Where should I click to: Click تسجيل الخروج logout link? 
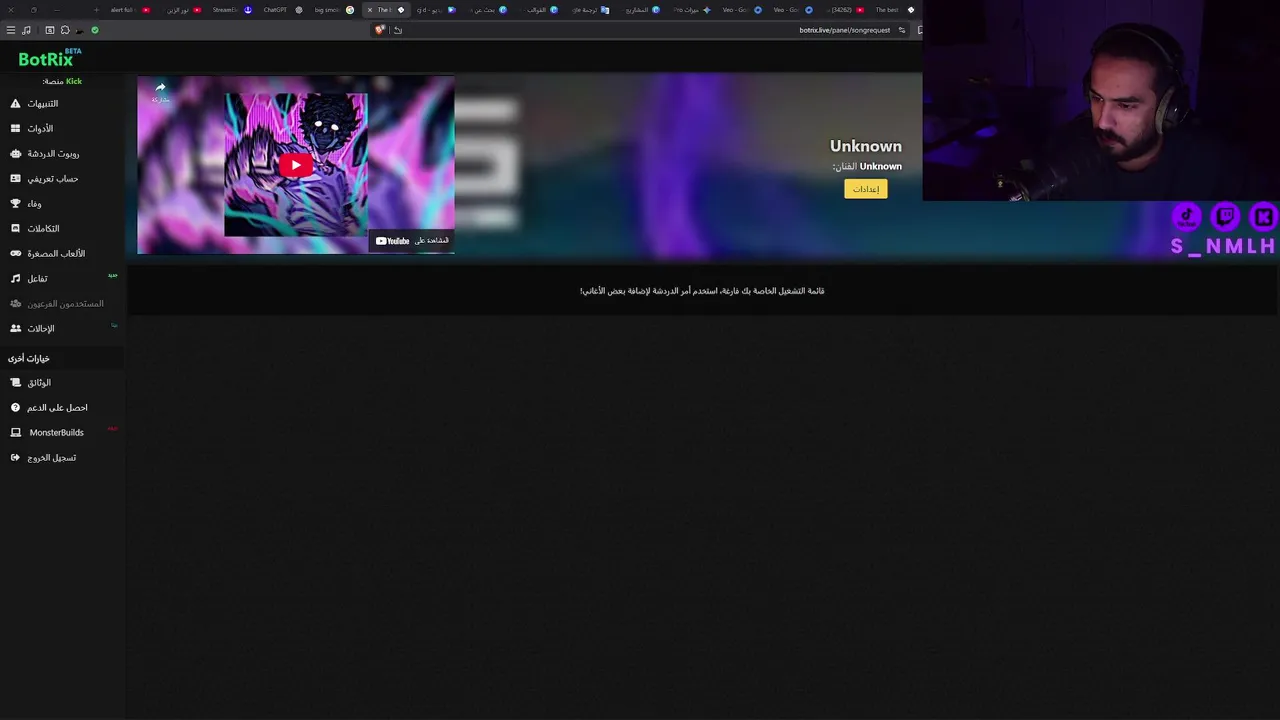click(x=51, y=458)
